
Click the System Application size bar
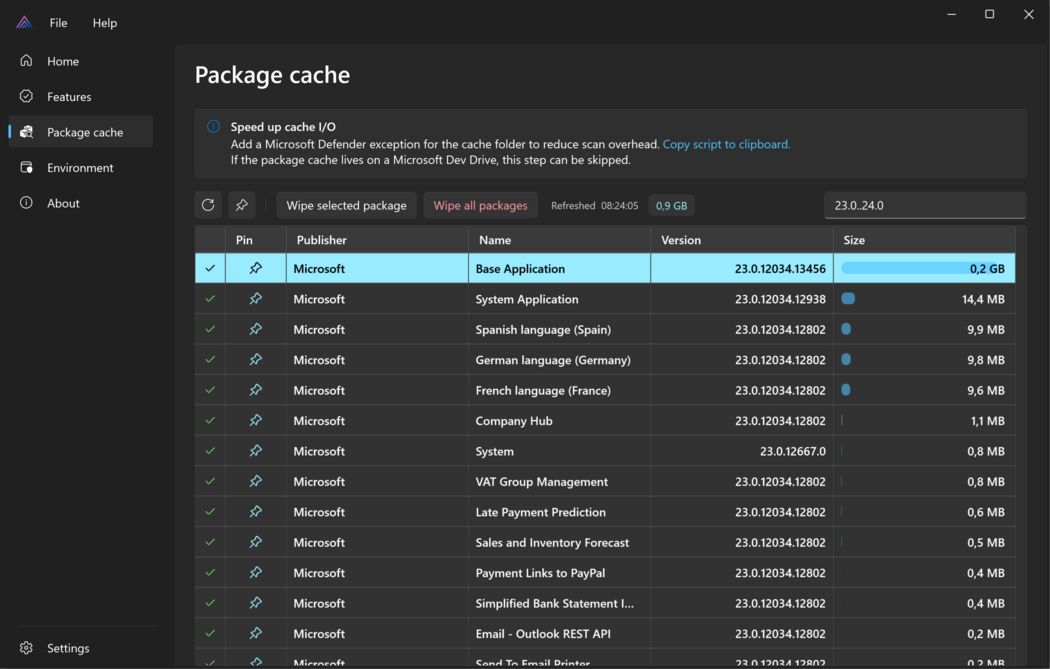(x=848, y=299)
